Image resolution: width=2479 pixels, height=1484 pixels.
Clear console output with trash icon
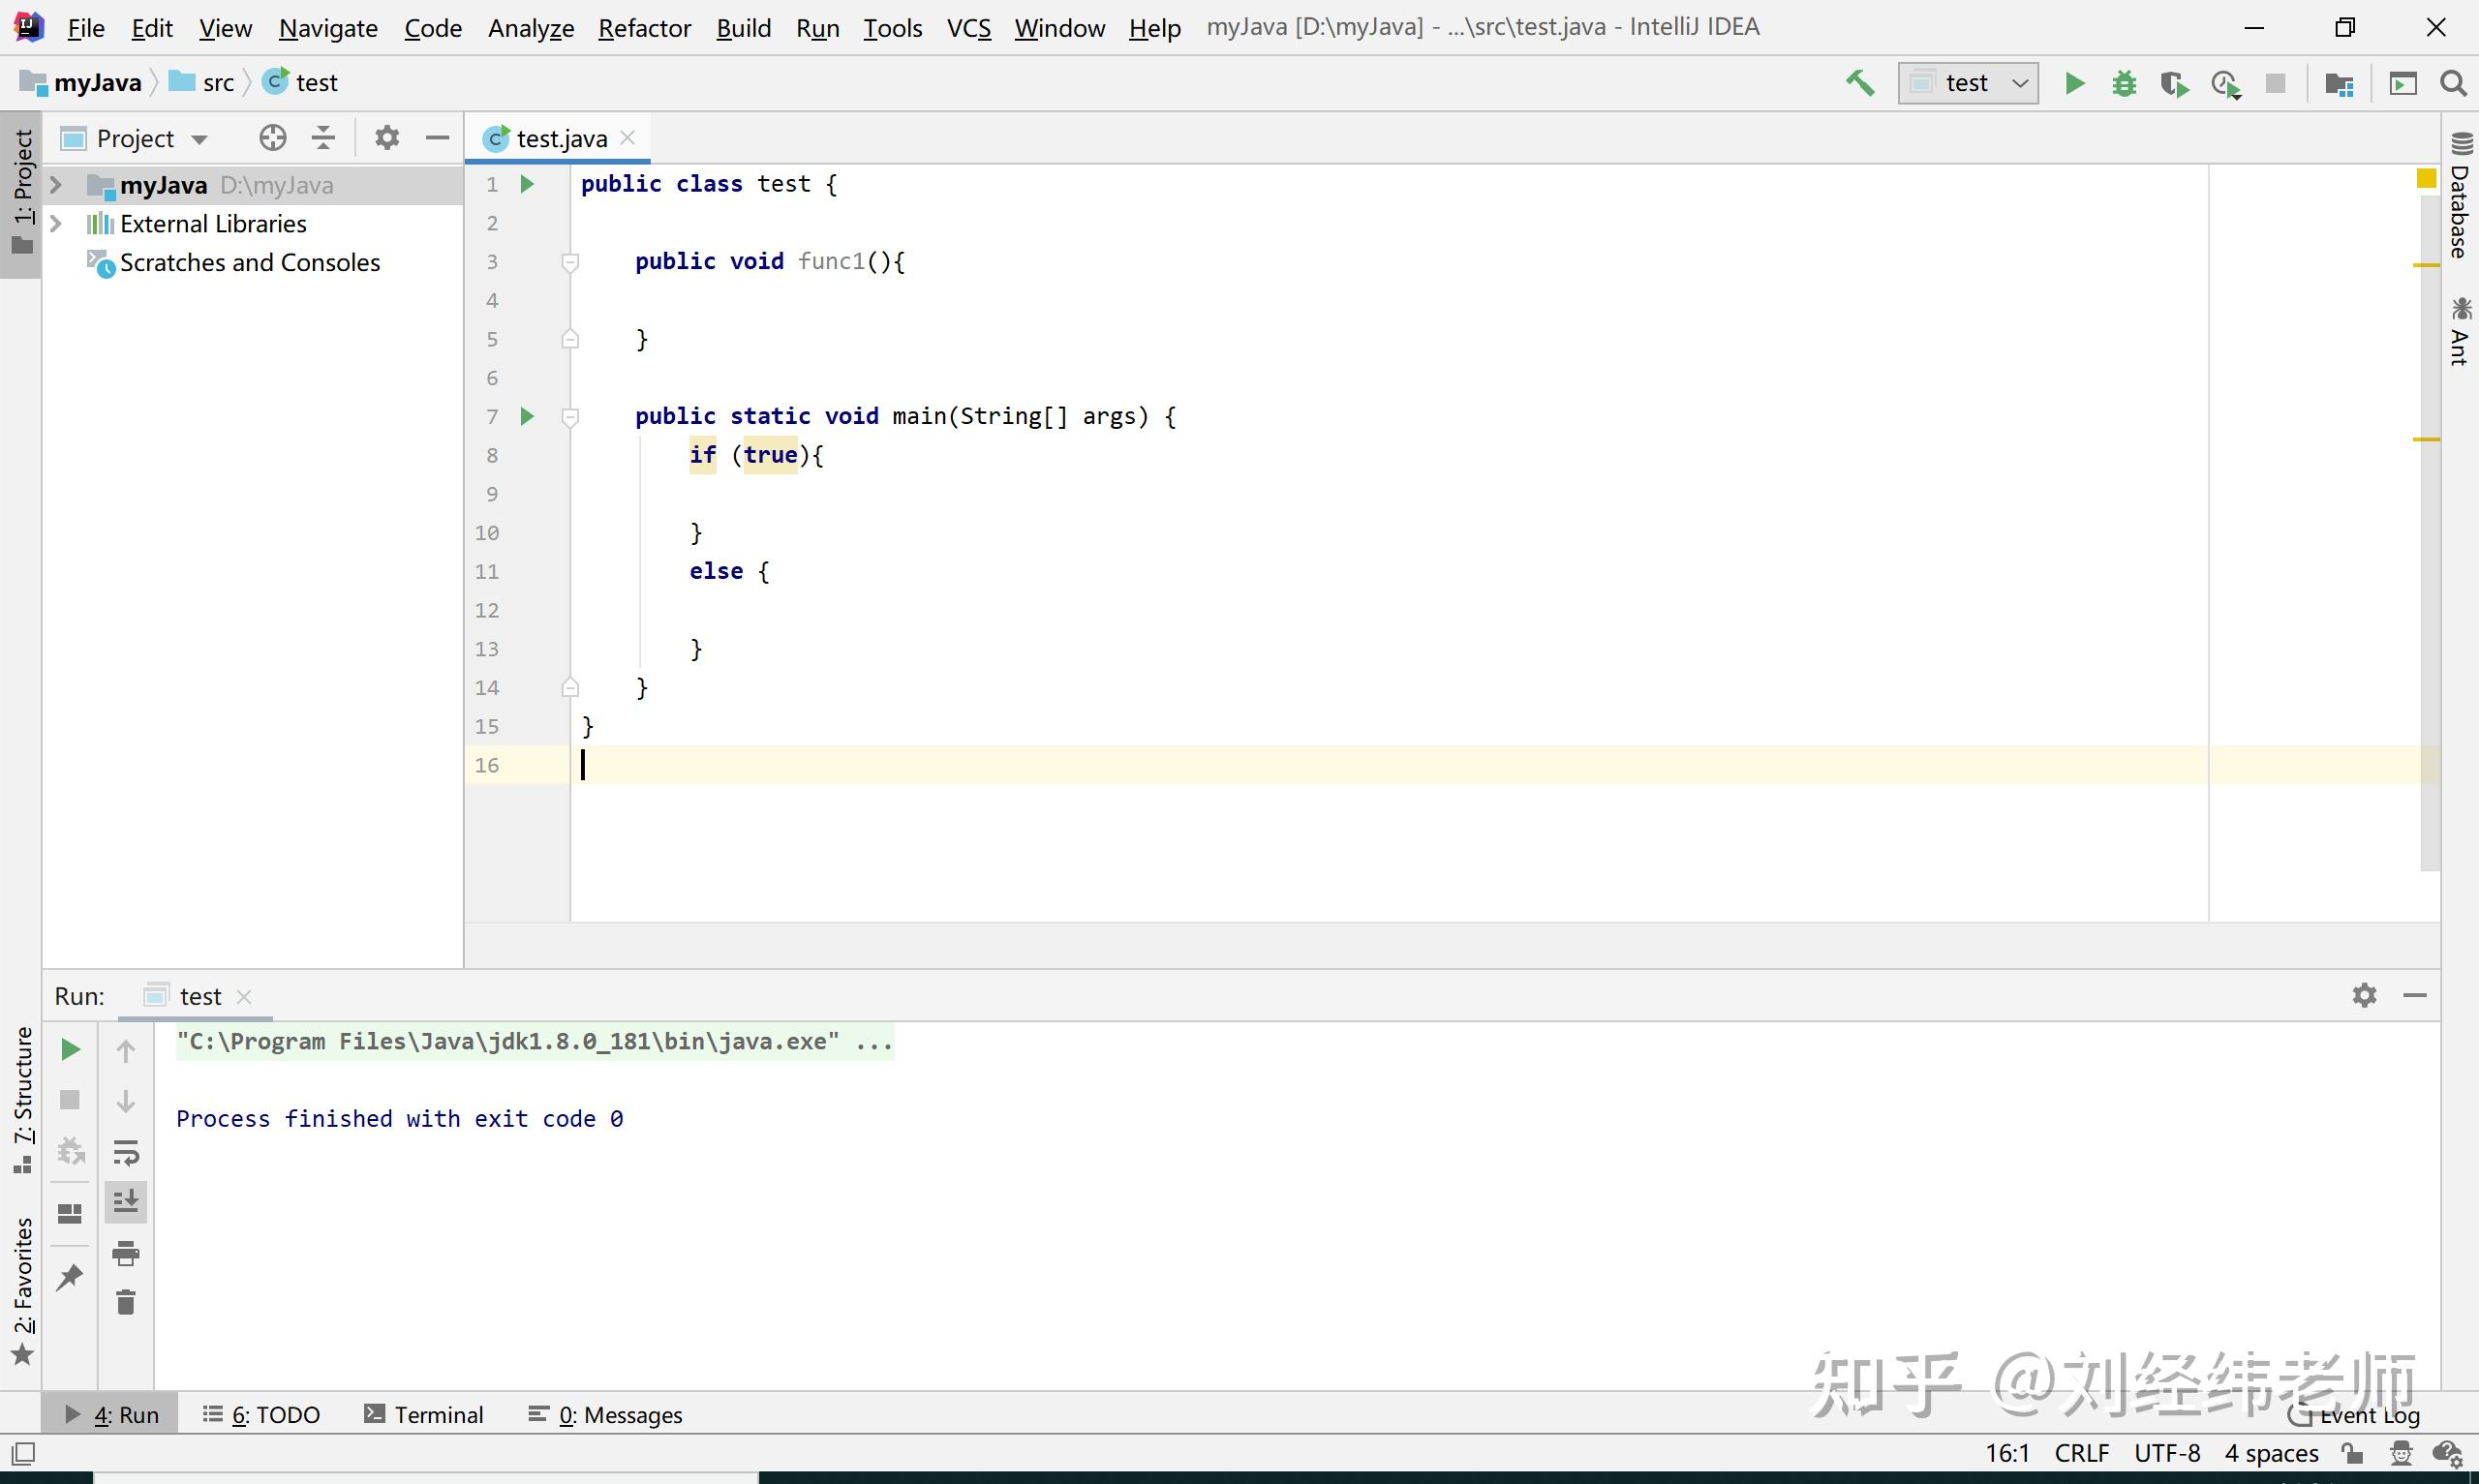click(126, 1301)
